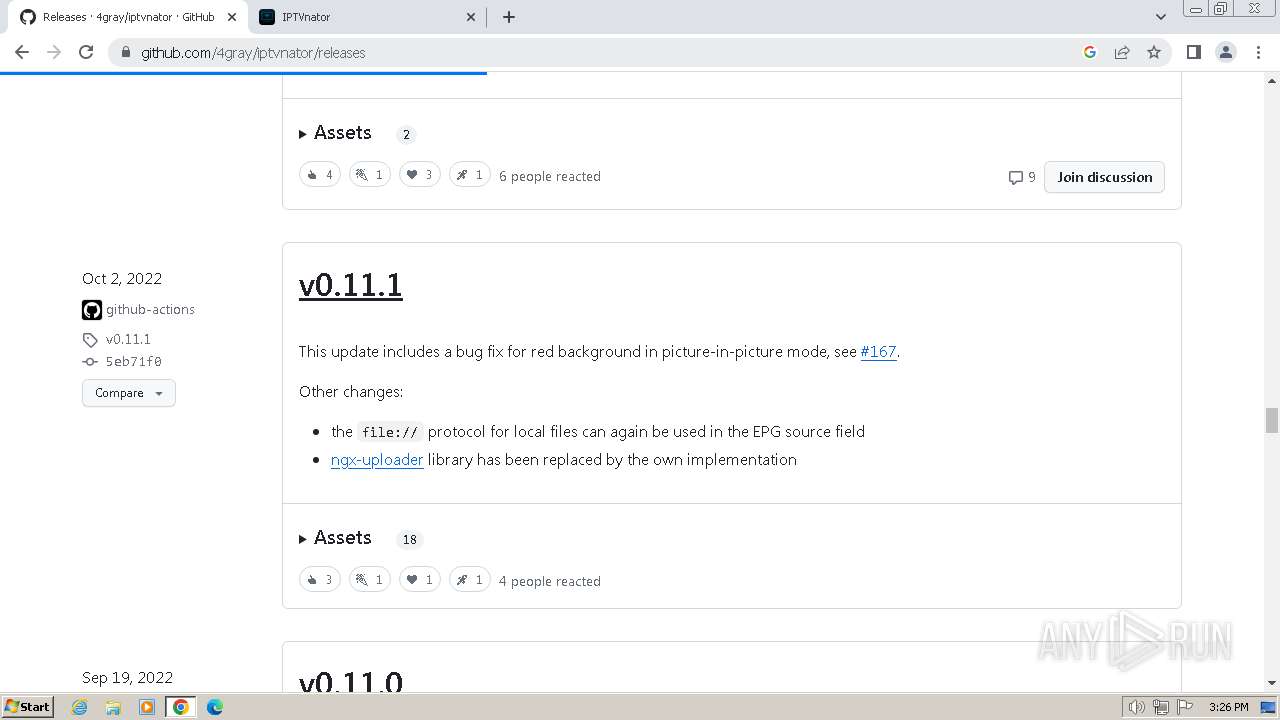Open the network icon in system tray

click(x=1161, y=707)
